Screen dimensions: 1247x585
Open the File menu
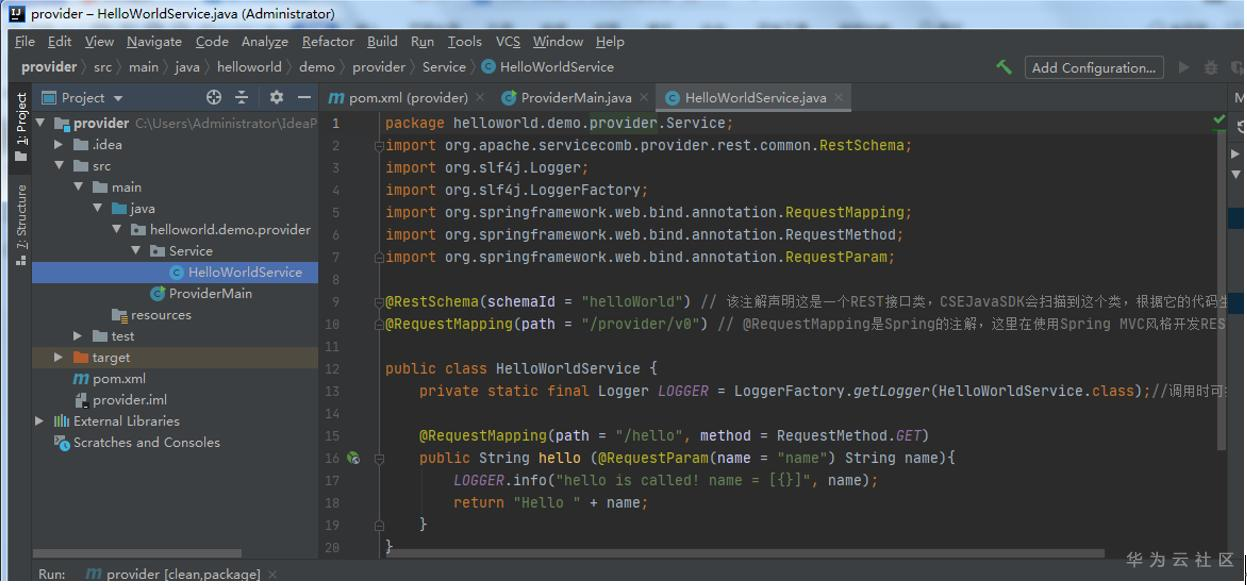[25, 41]
